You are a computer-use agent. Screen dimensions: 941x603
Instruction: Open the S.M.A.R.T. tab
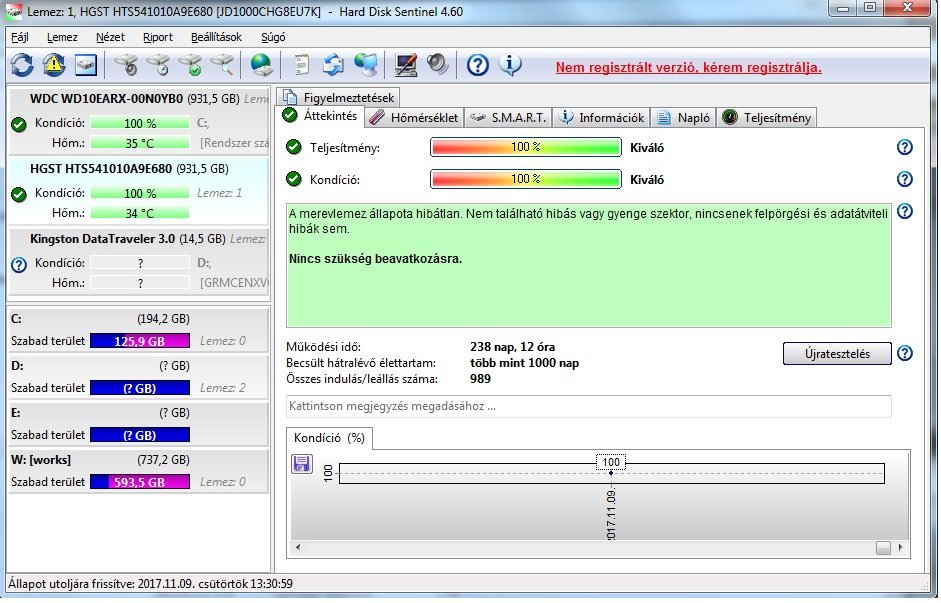click(508, 118)
